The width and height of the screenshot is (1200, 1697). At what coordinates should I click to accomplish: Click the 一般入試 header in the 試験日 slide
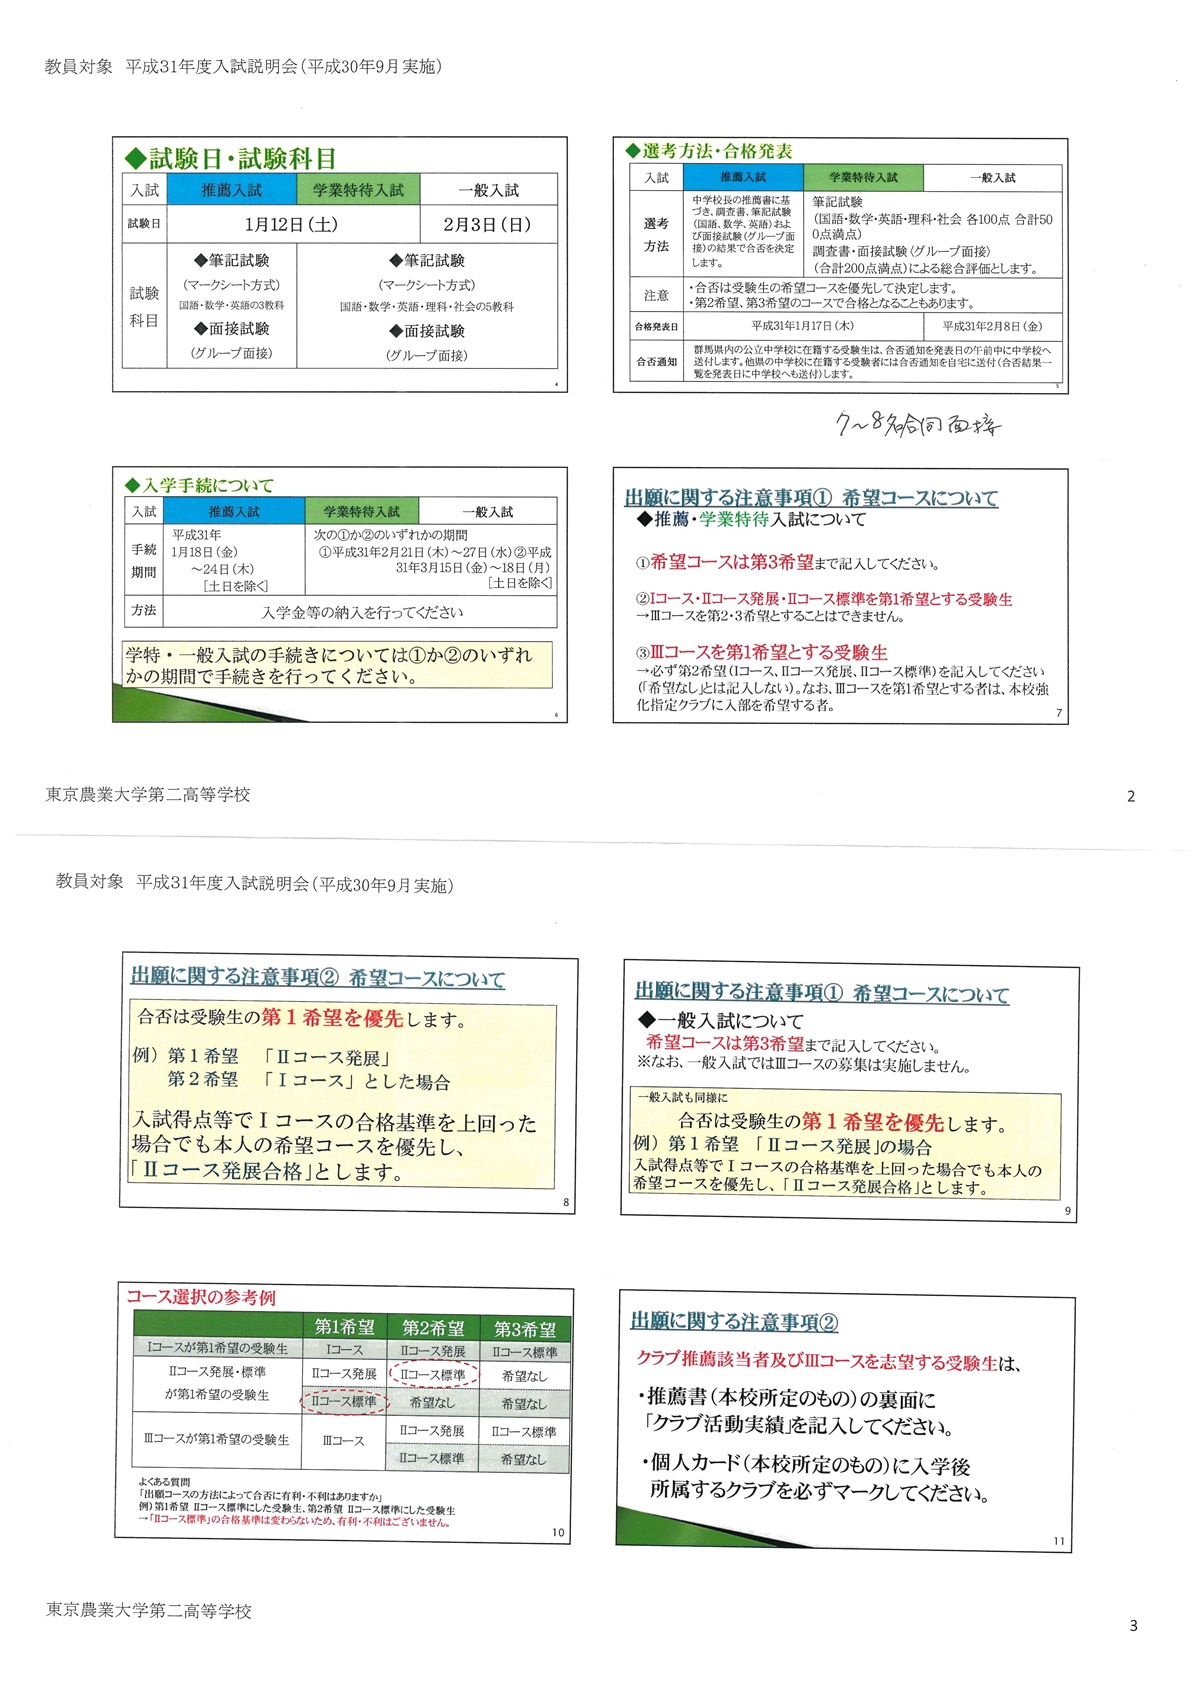pyautogui.click(x=489, y=190)
